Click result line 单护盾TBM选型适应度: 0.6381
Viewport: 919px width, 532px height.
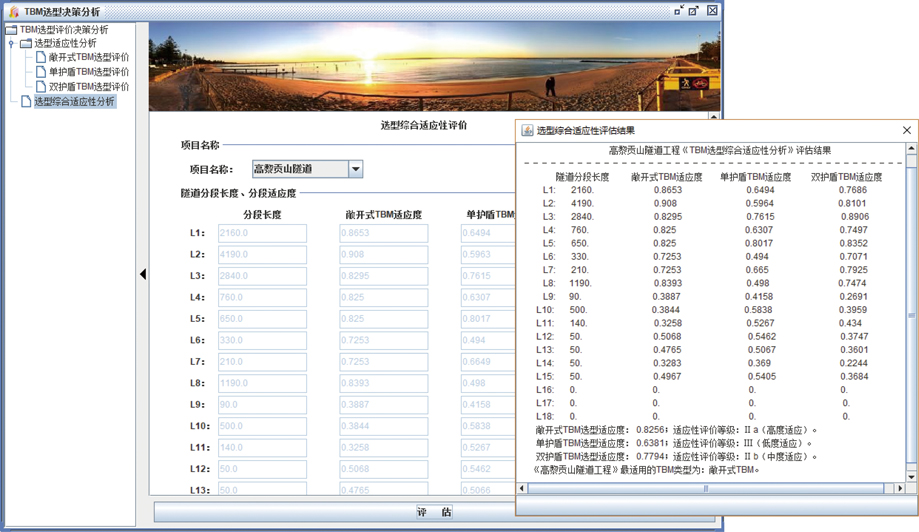click(674, 444)
